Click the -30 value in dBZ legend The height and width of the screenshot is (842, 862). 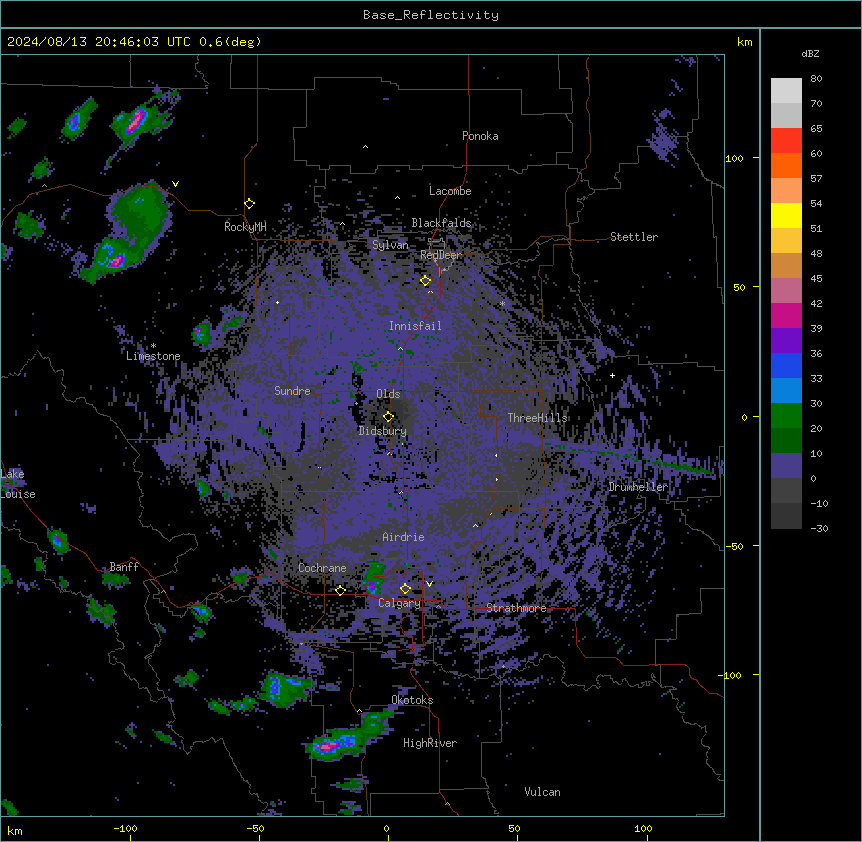[819, 529]
